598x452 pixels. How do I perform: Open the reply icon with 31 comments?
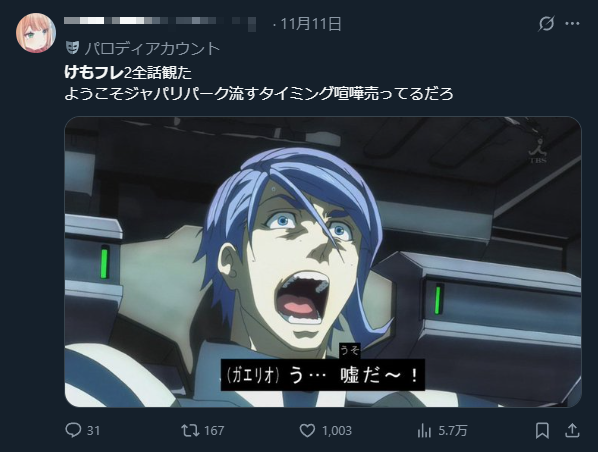[x=73, y=430]
